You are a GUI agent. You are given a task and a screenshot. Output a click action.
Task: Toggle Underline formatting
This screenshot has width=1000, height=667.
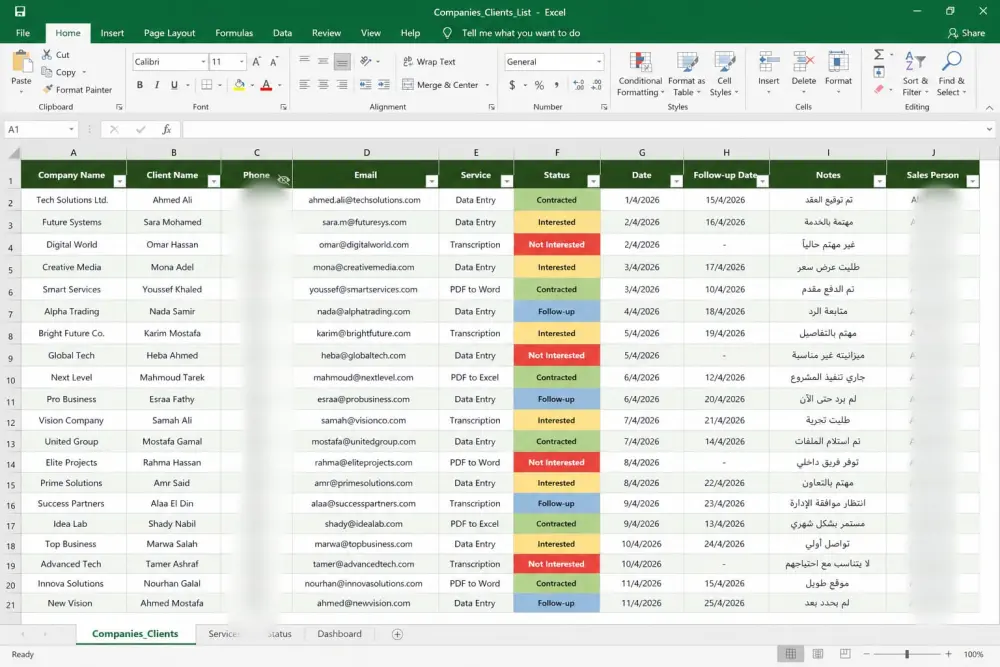click(x=174, y=85)
